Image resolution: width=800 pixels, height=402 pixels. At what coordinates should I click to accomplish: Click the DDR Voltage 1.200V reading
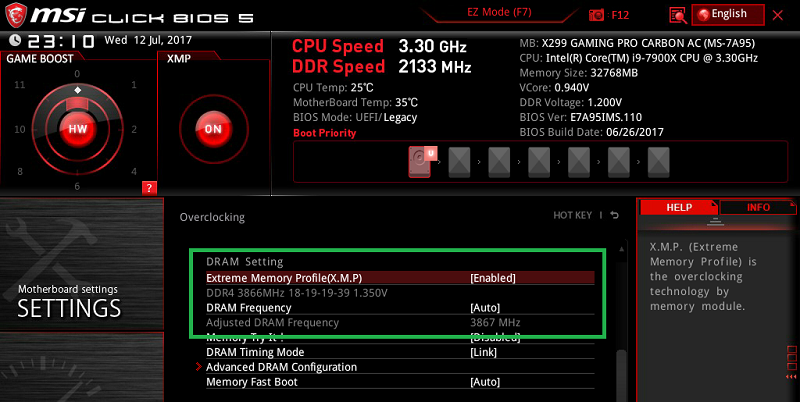point(570,103)
